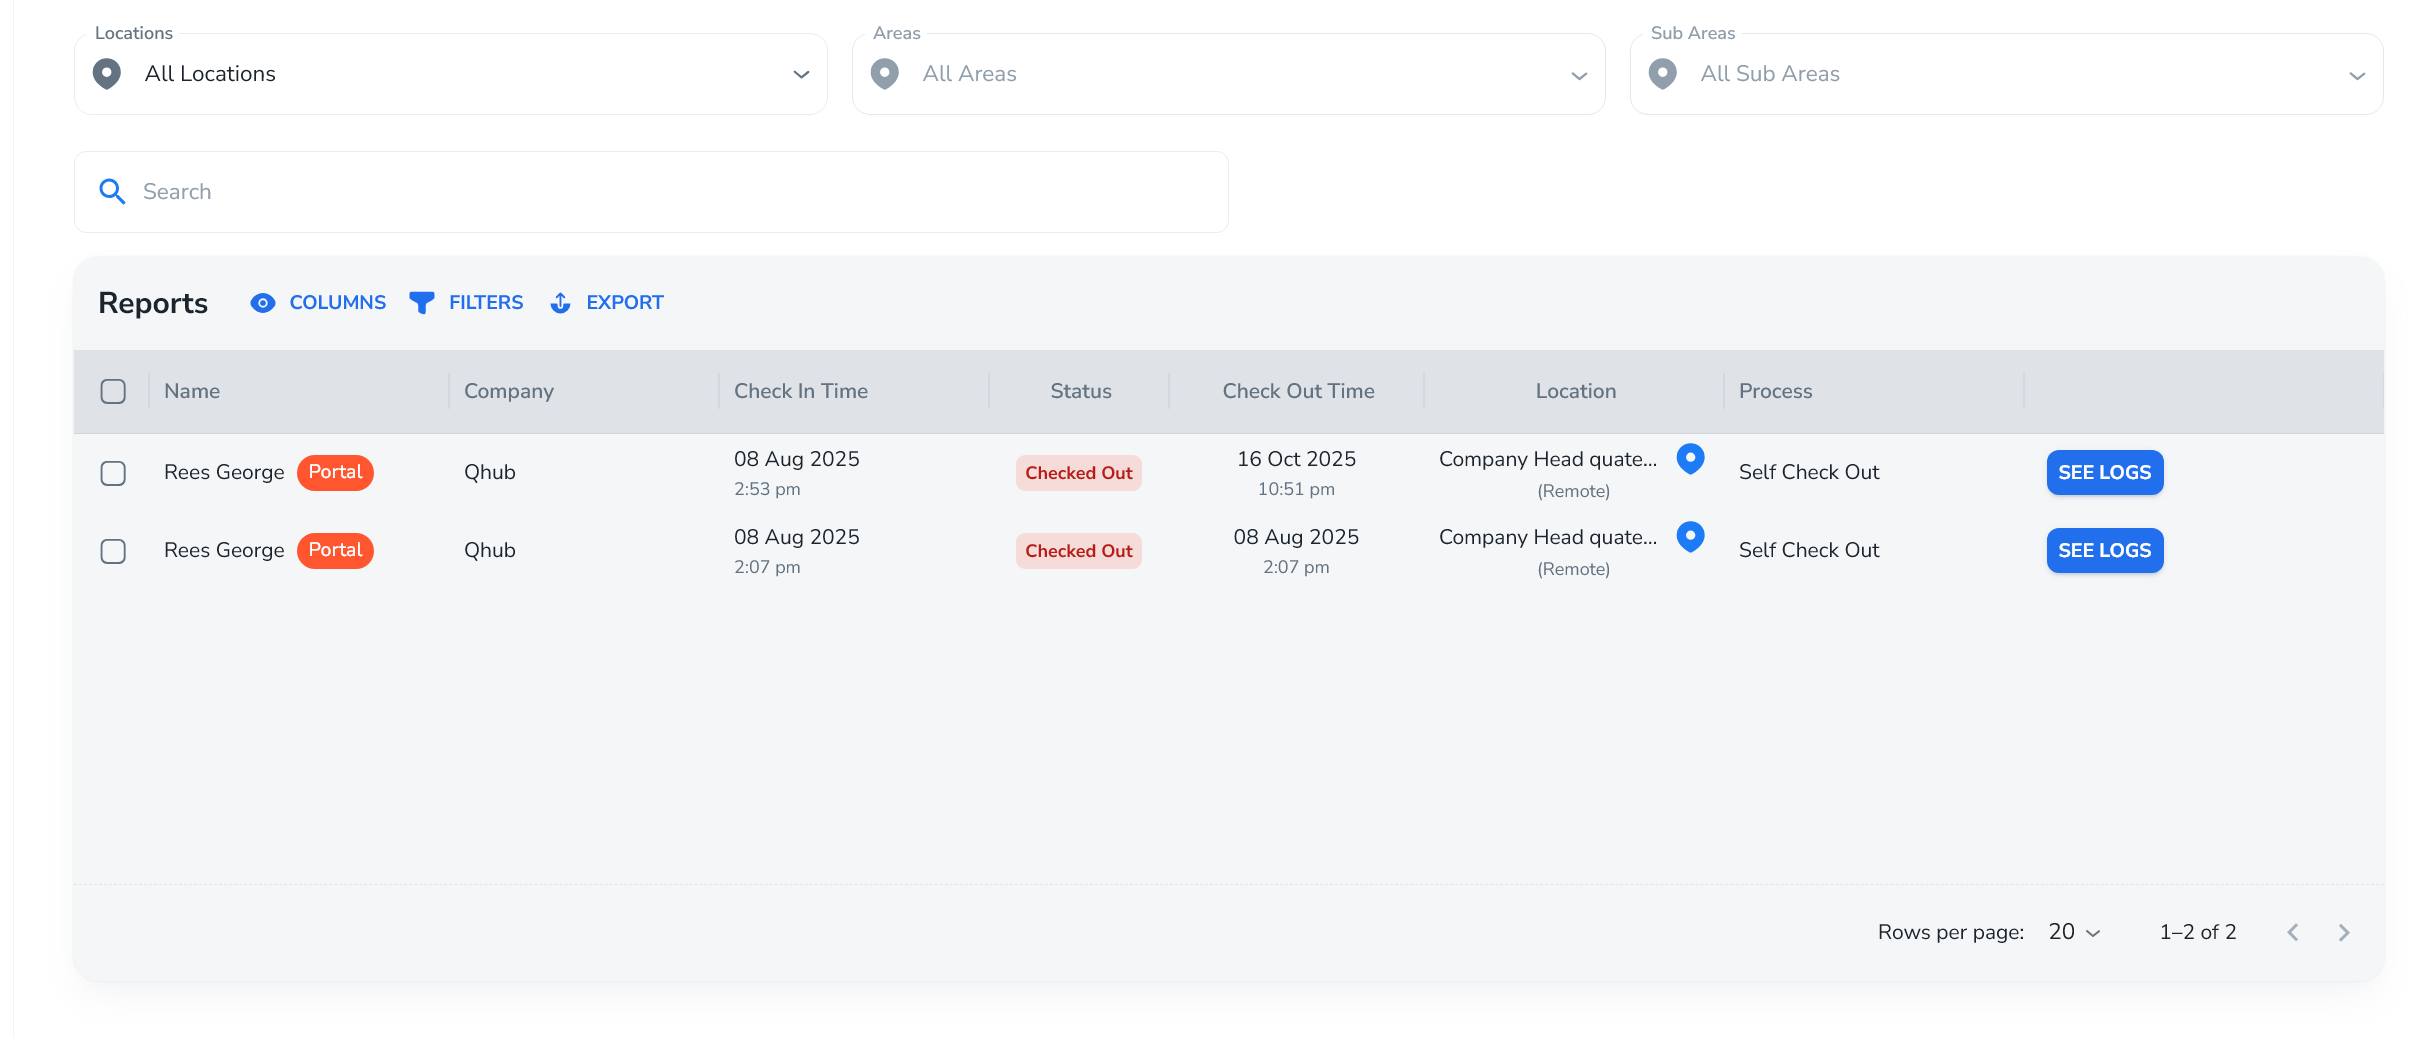This screenshot has width=2422, height=1038.
Task: Click Qhub company in 2:53 pm row
Action: (490, 472)
